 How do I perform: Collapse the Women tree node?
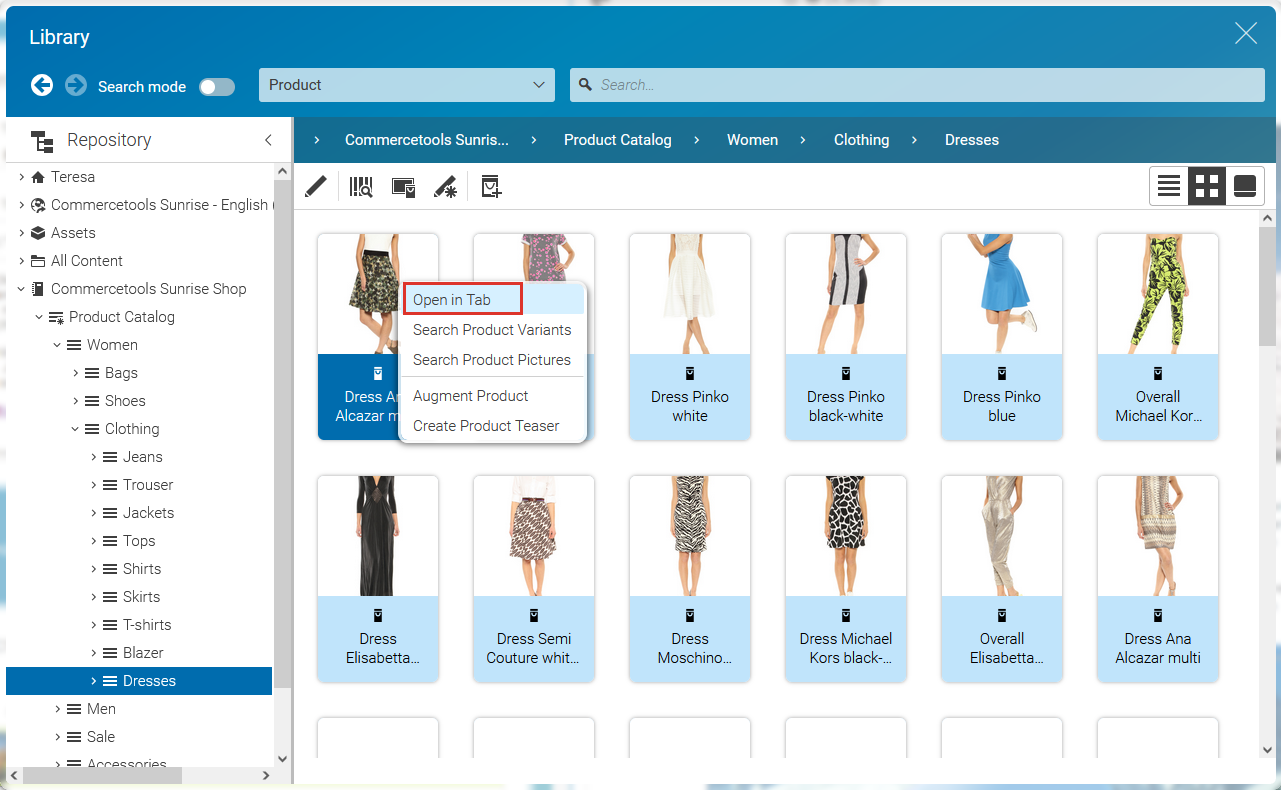[x=55, y=344]
